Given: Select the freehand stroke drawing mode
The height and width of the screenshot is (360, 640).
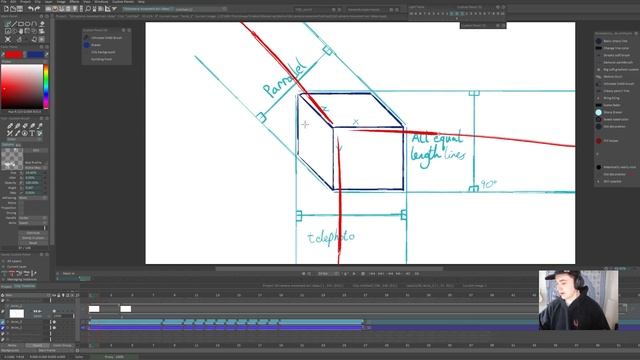Looking at the screenshot, I should click(7, 24).
